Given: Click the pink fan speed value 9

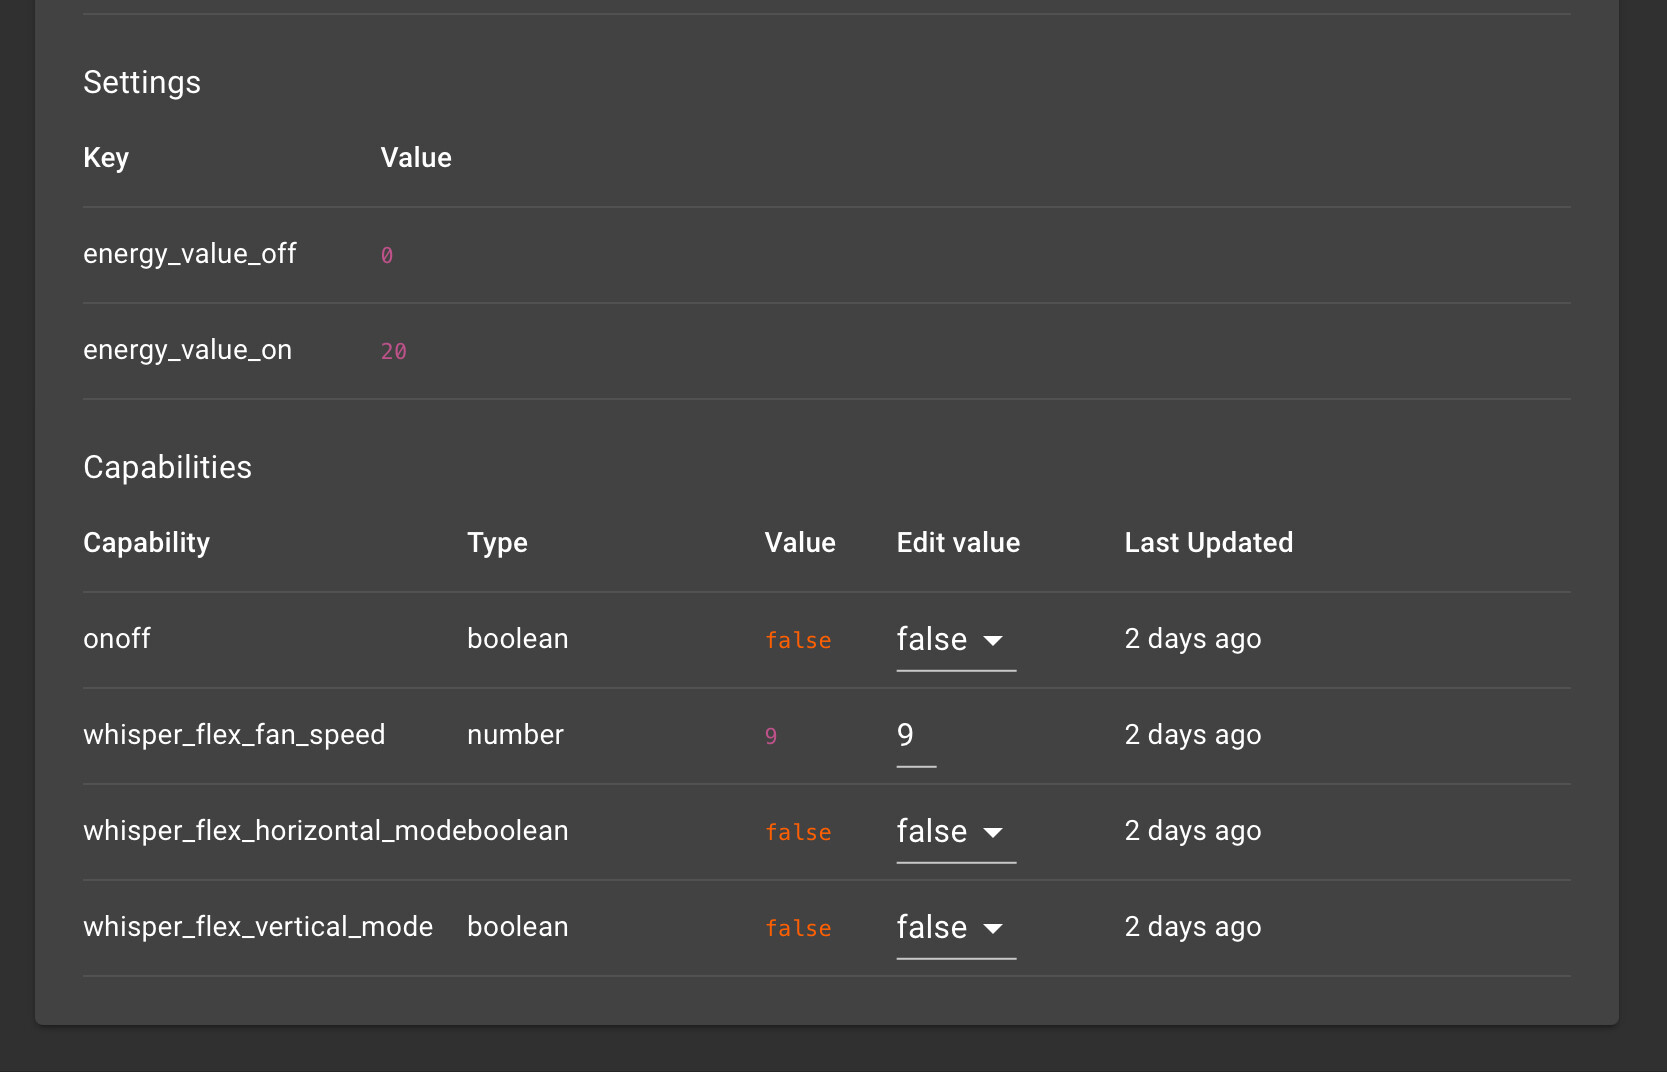Looking at the screenshot, I should click(771, 737).
